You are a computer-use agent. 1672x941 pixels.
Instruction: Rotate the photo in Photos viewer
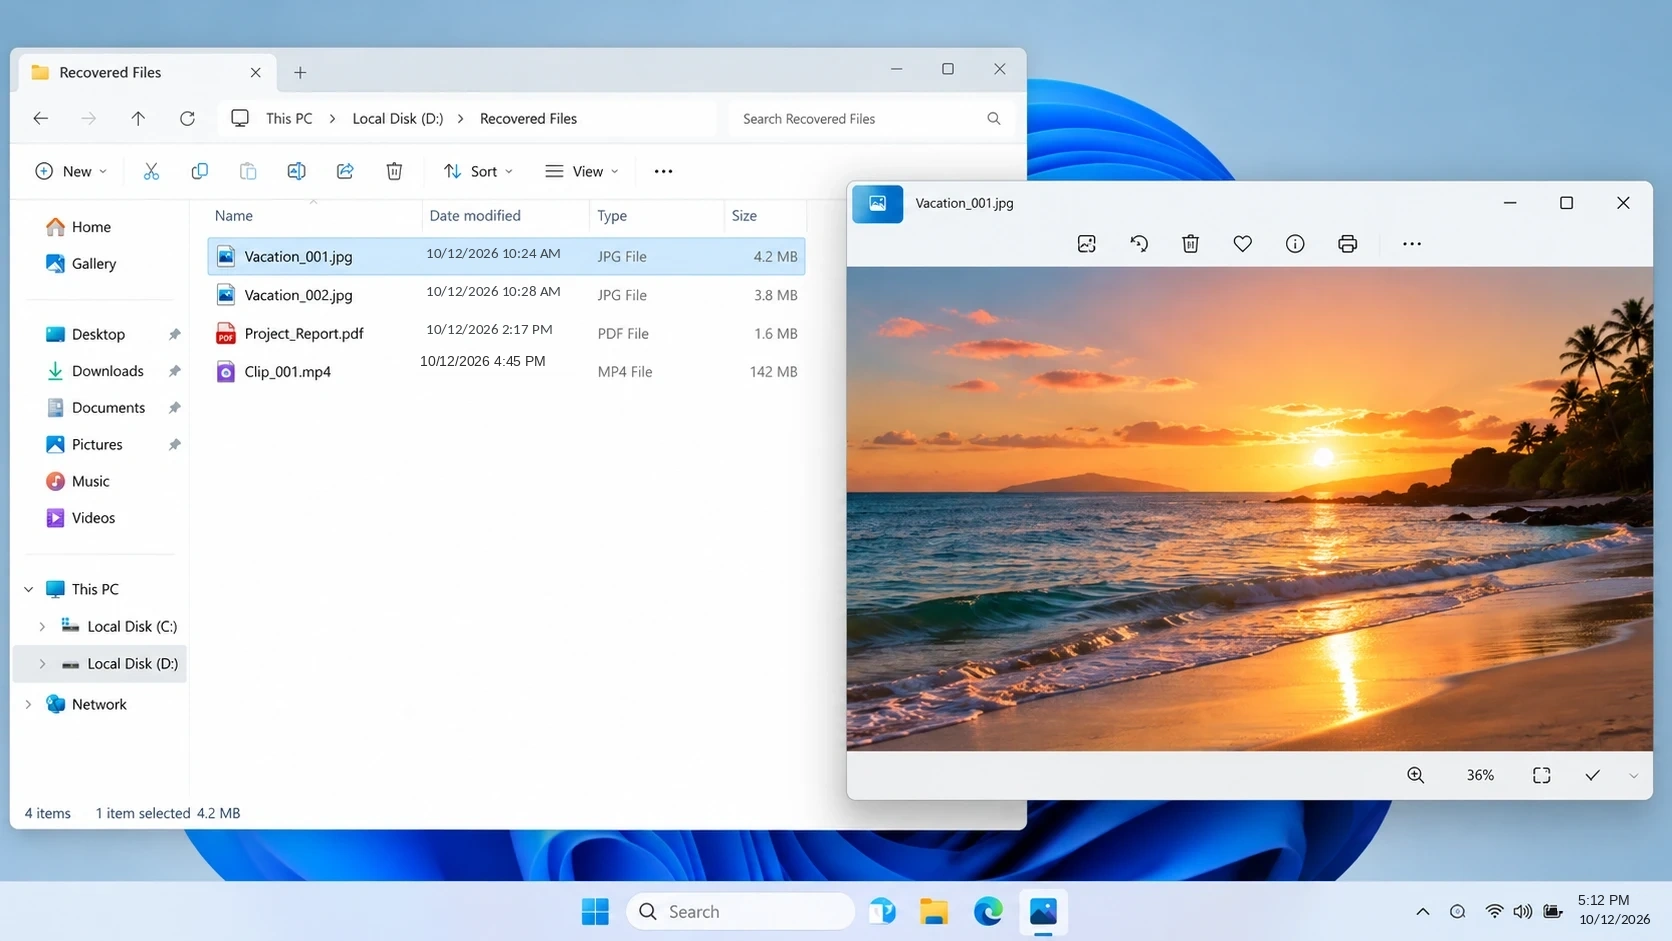click(x=1139, y=244)
